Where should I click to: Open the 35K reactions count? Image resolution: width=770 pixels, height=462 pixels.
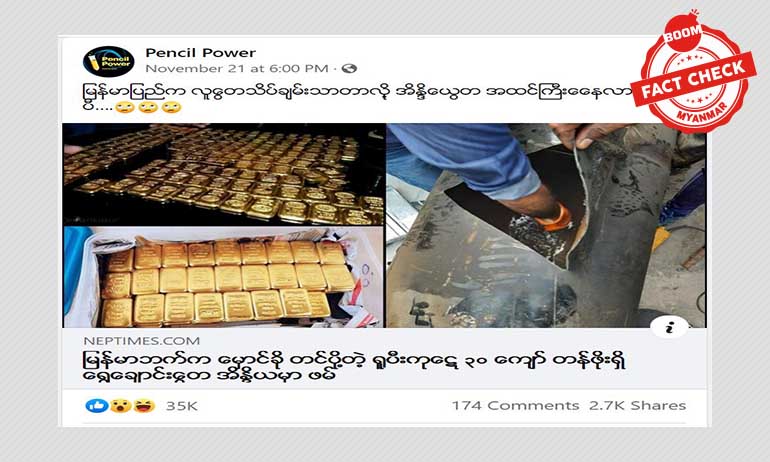pos(181,406)
